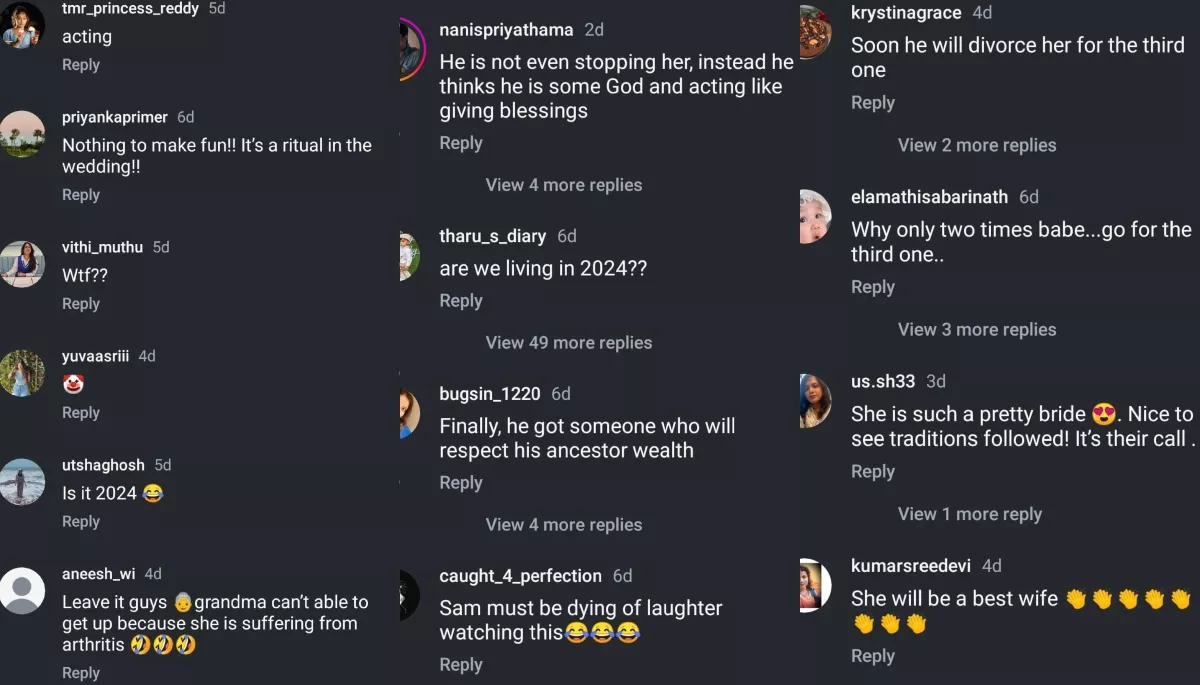1200x685 pixels.
Task: Show 2 more replies under krystinagrace
Action: click(x=976, y=145)
